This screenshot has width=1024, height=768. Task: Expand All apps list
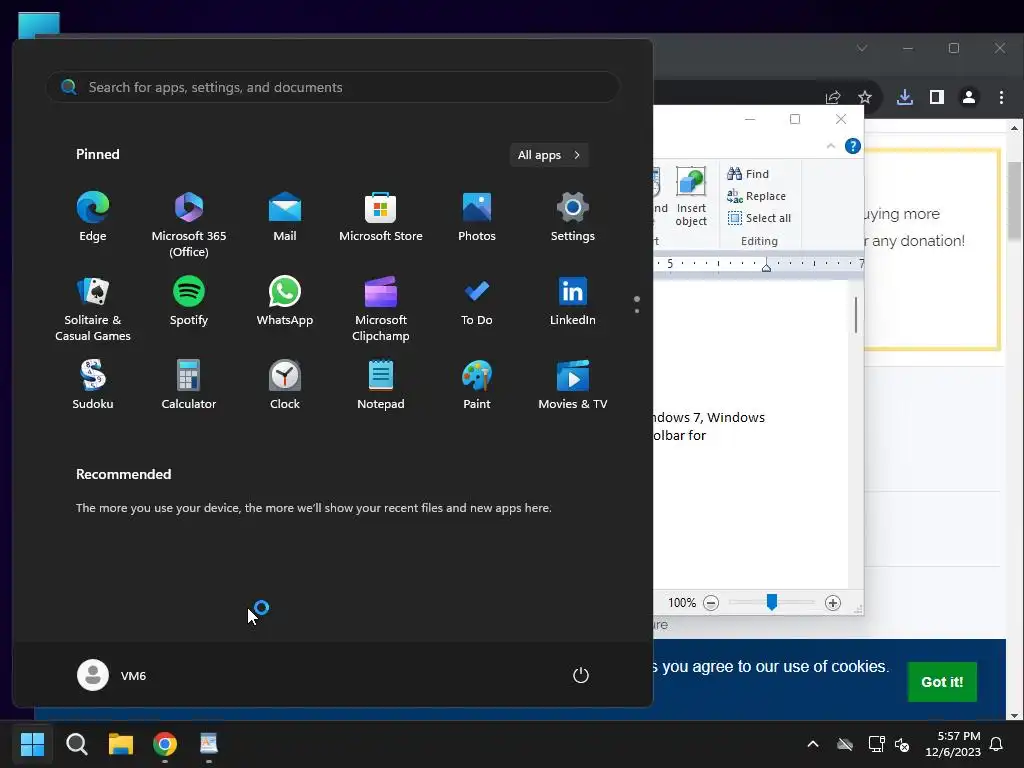[549, 155]
